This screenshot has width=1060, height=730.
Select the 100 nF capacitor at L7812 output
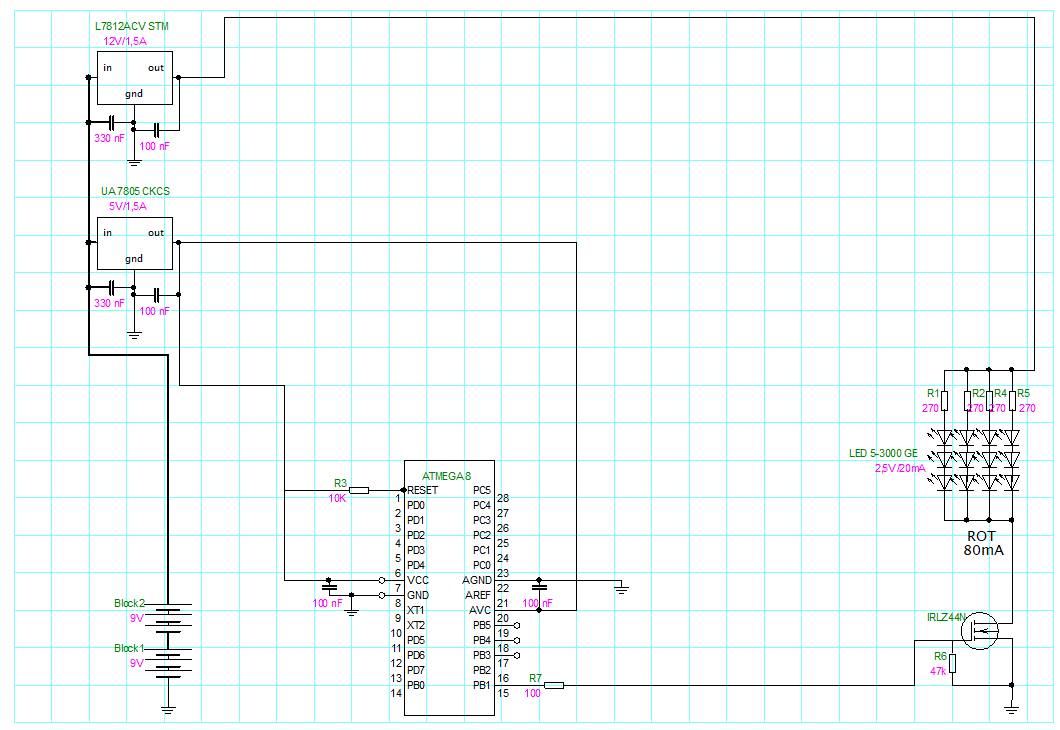coord(156,130)
